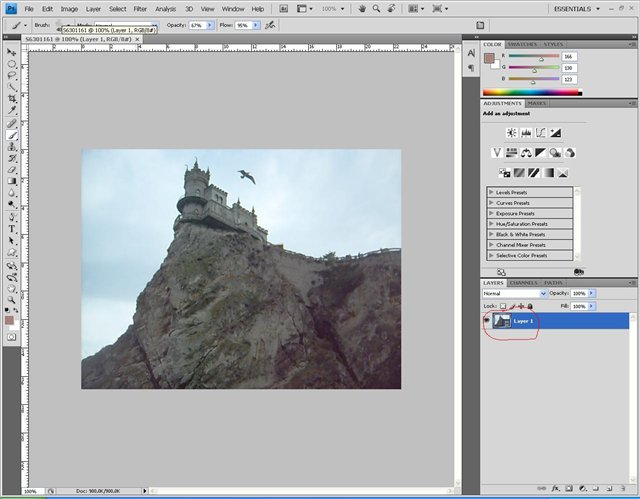Open ESSENTIALS workspace dropdown
The height and width of the screenshot is (499, 640).
point(577,9)
